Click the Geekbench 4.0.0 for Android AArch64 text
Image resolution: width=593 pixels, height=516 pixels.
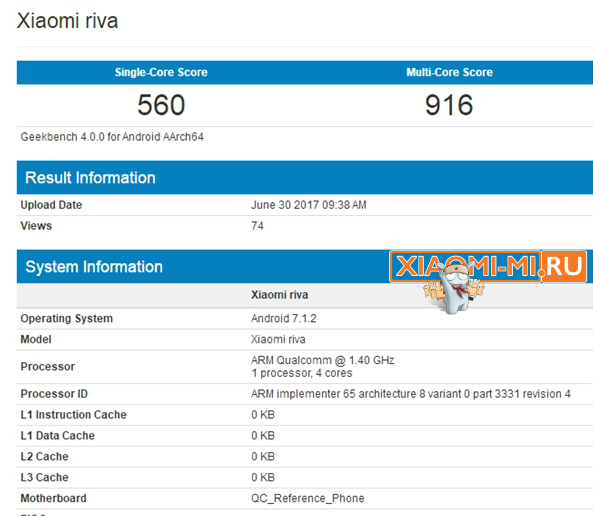[112, 137]
